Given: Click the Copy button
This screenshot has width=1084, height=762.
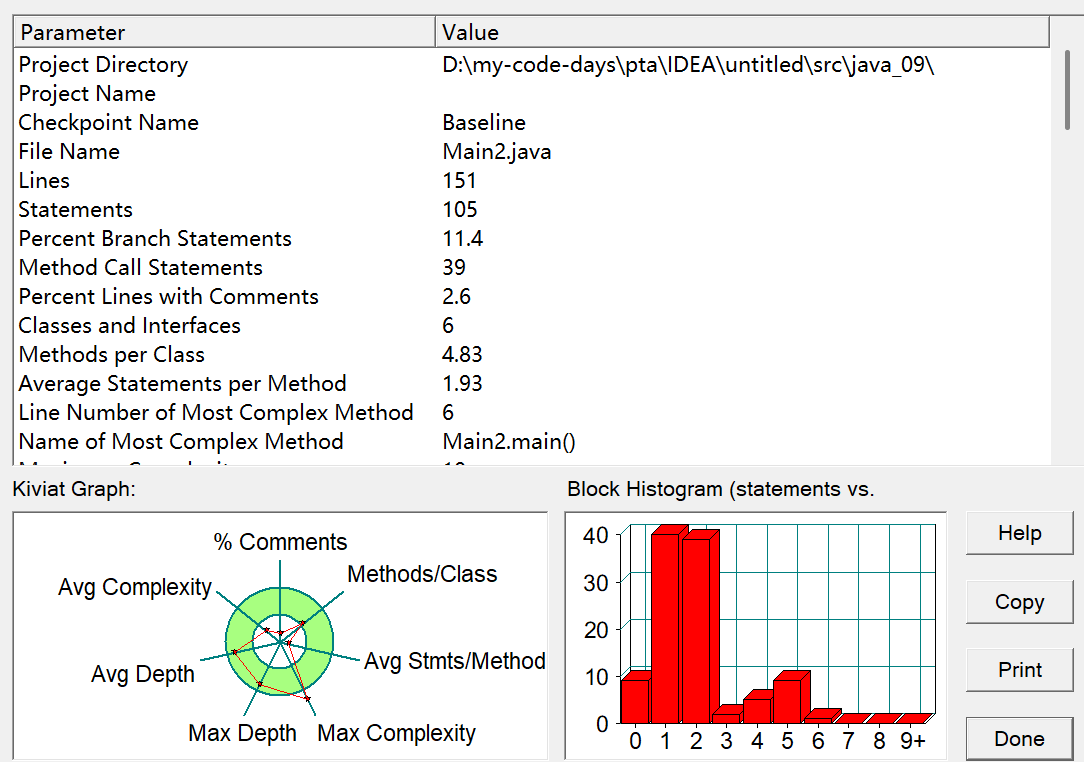Looking at the screenshot, I should (1019, 602).
